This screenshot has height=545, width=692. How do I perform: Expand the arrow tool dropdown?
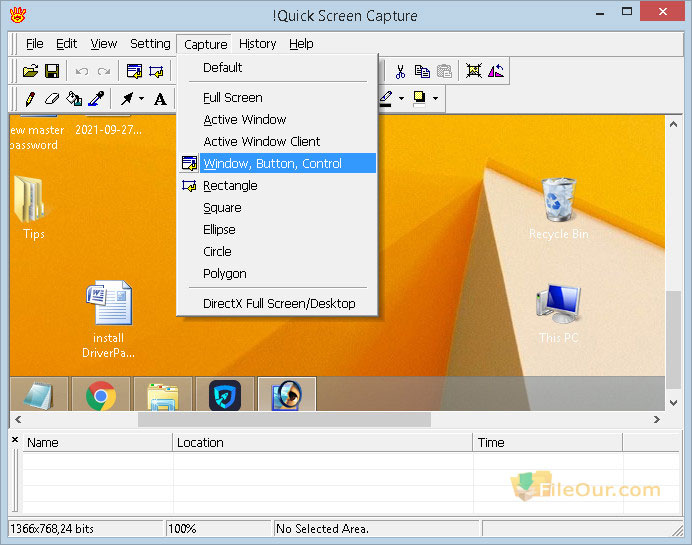click(141, 98)
